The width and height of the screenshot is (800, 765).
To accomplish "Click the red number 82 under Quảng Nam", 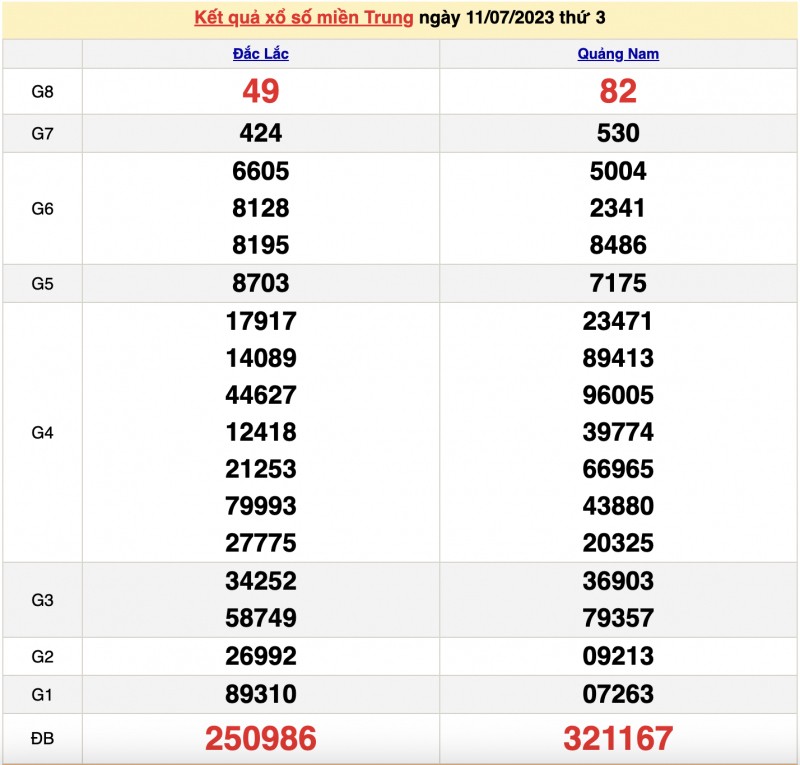I will click(x=617, y=93).
